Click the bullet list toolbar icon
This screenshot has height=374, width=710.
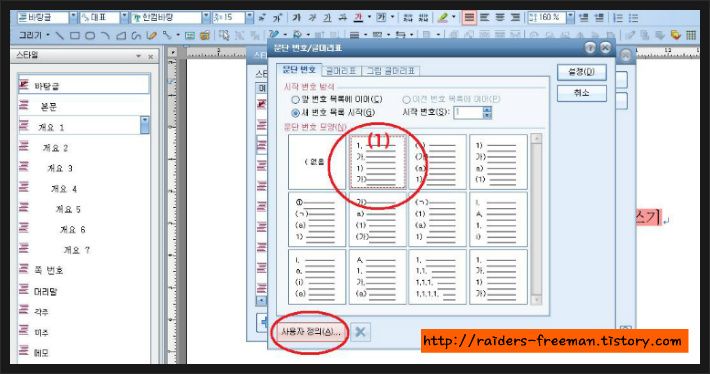[633, 18]
